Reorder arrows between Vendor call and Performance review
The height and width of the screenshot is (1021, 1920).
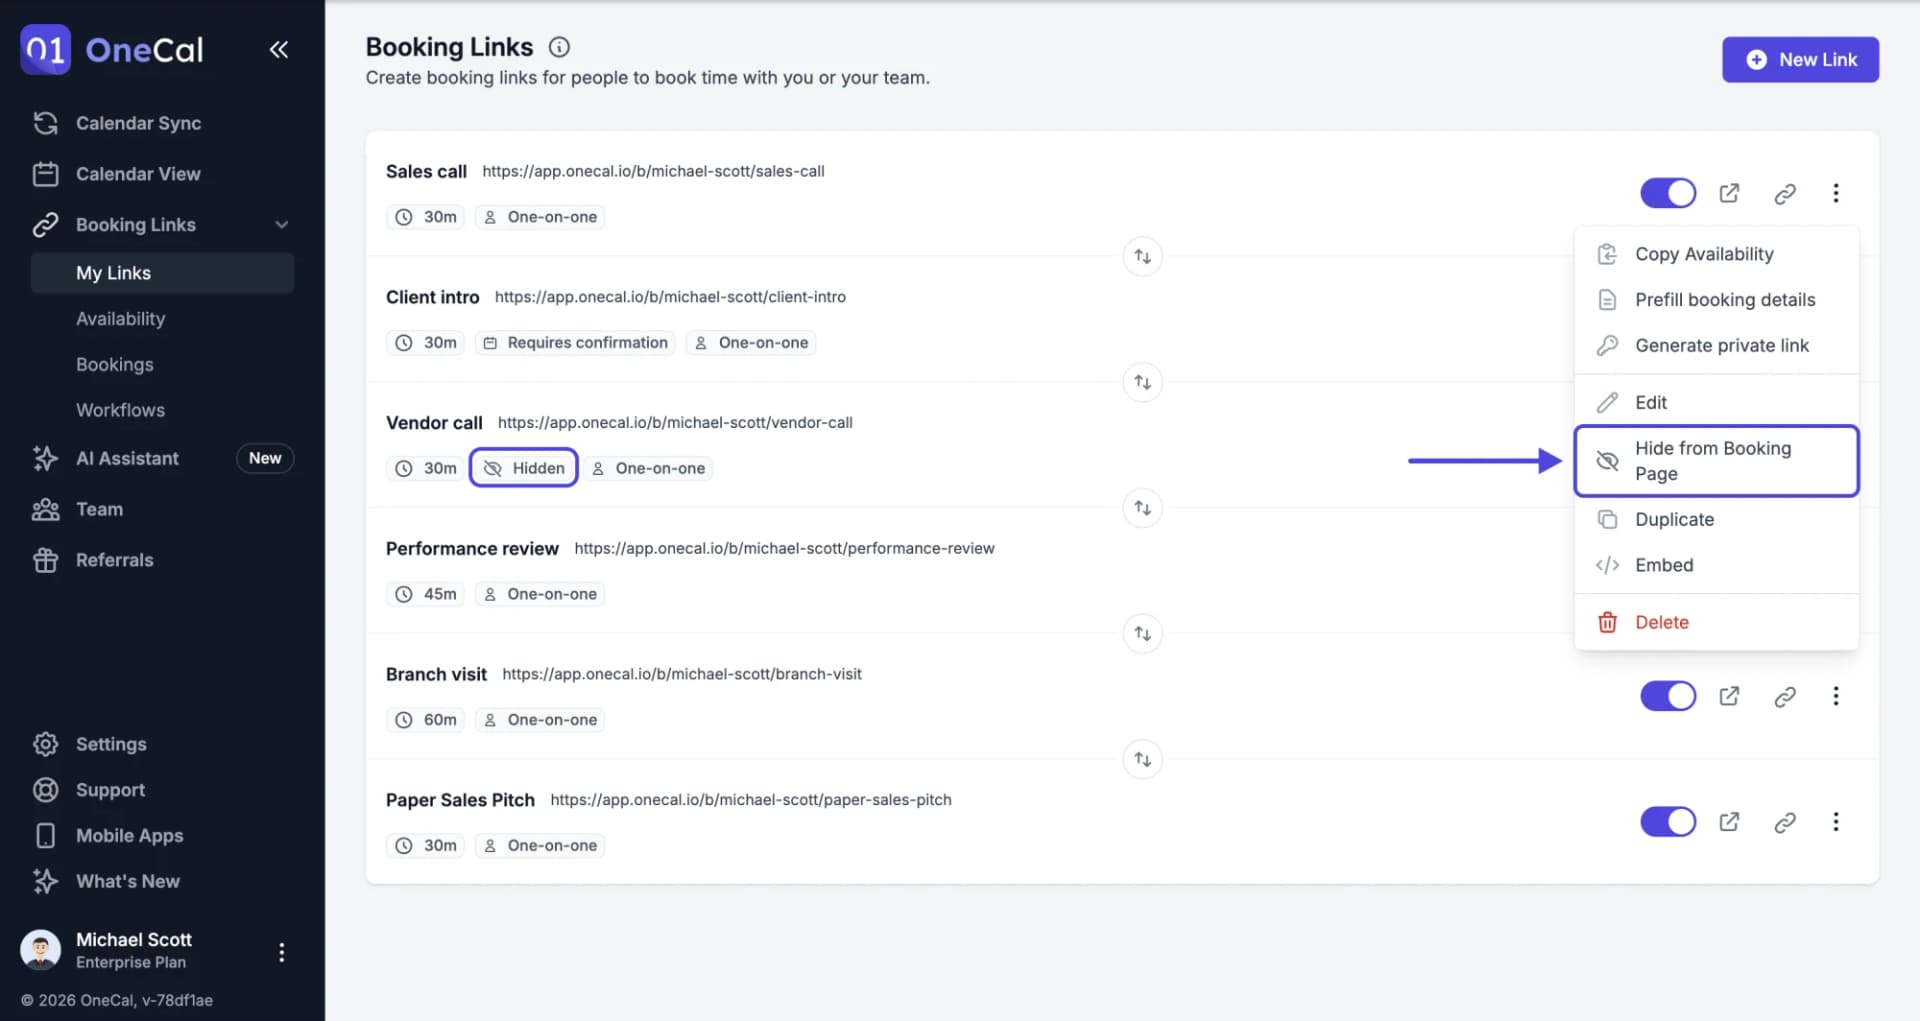tap(1142, 508)
